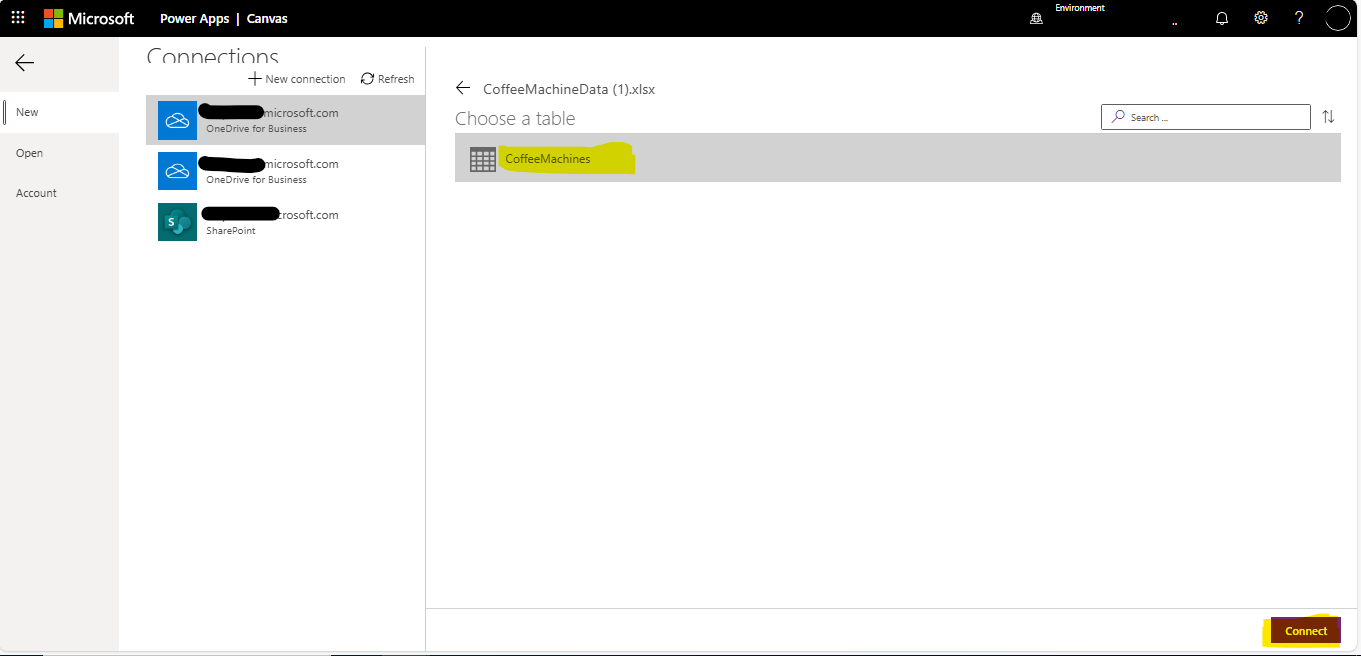Click the Microsoft logo
The height and width of the screenshot is (656, 1361).
(89, 18)
